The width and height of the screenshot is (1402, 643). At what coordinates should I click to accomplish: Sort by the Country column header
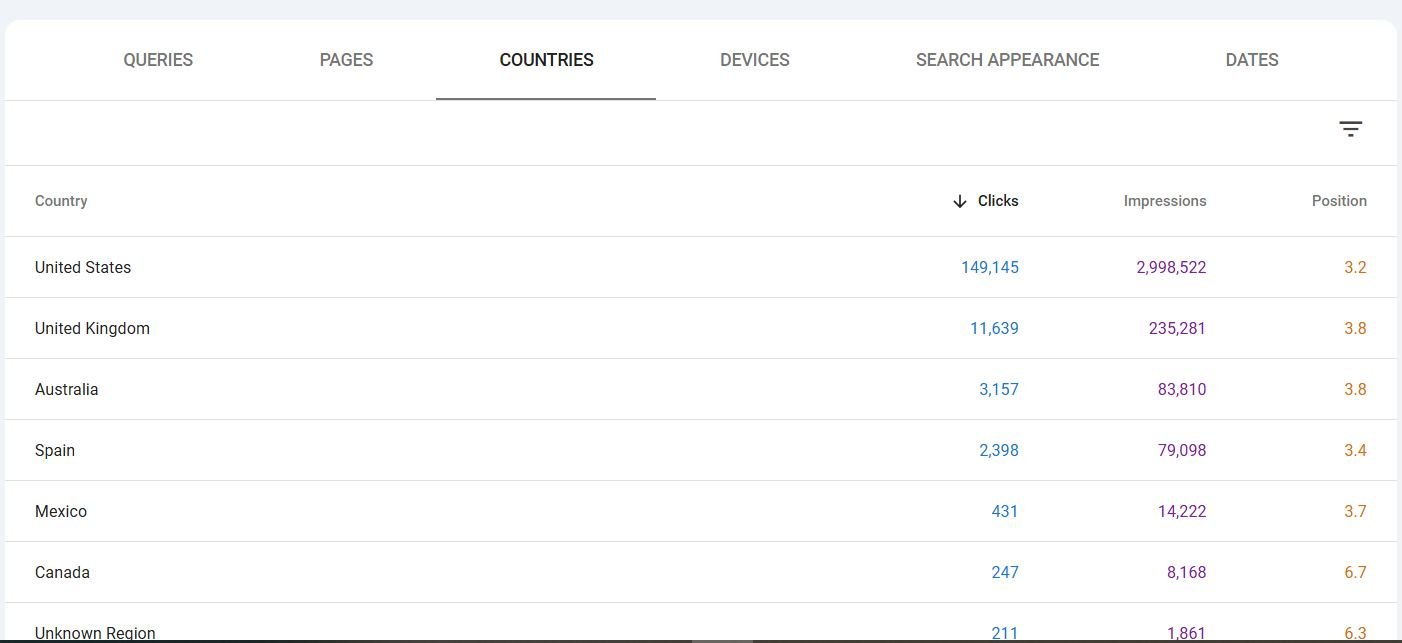pos(61,201)
